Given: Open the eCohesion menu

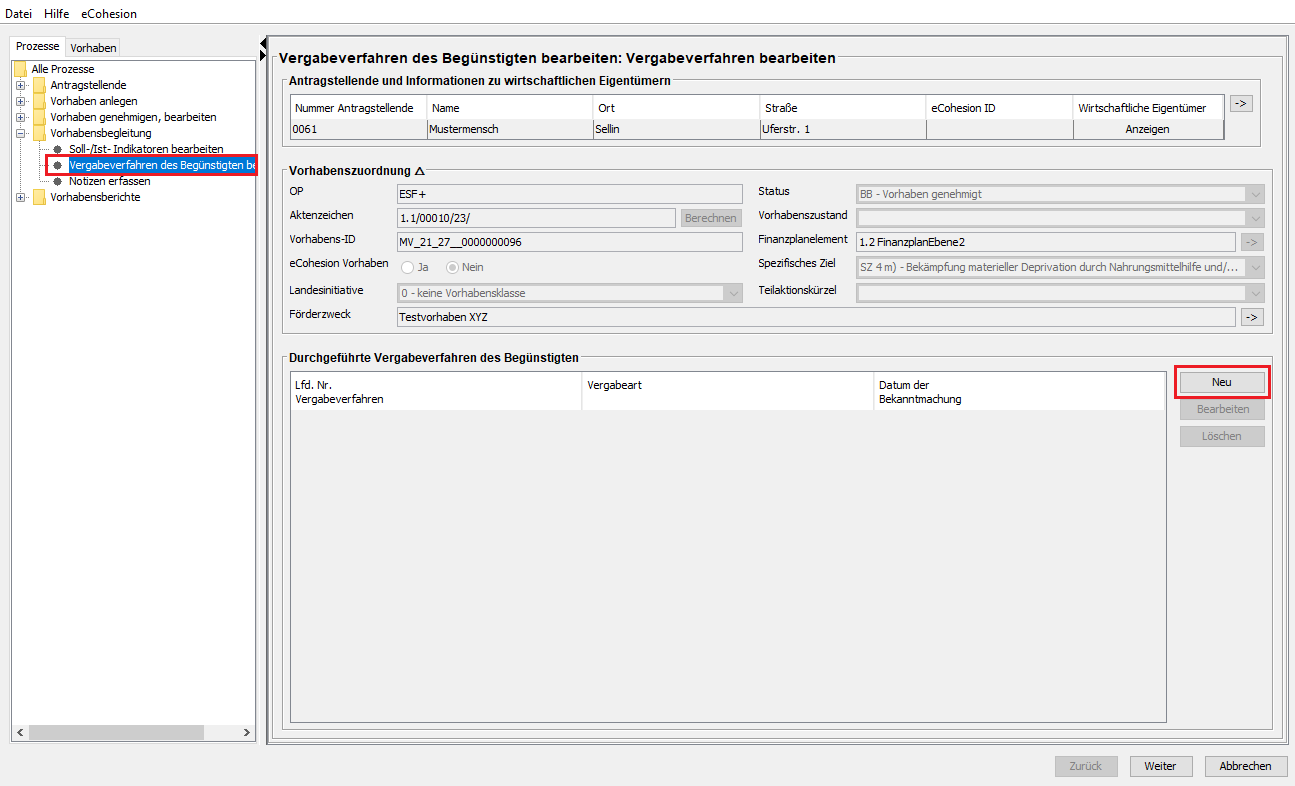Looking at the screenshot, I should click(x=109, y=14).
